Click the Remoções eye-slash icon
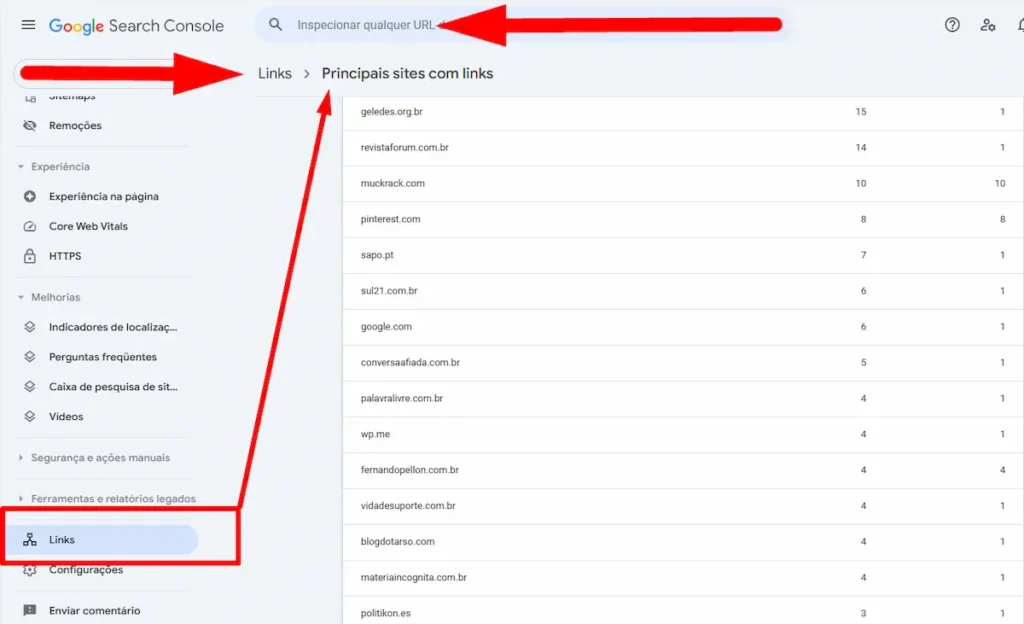 click(30, 125)
